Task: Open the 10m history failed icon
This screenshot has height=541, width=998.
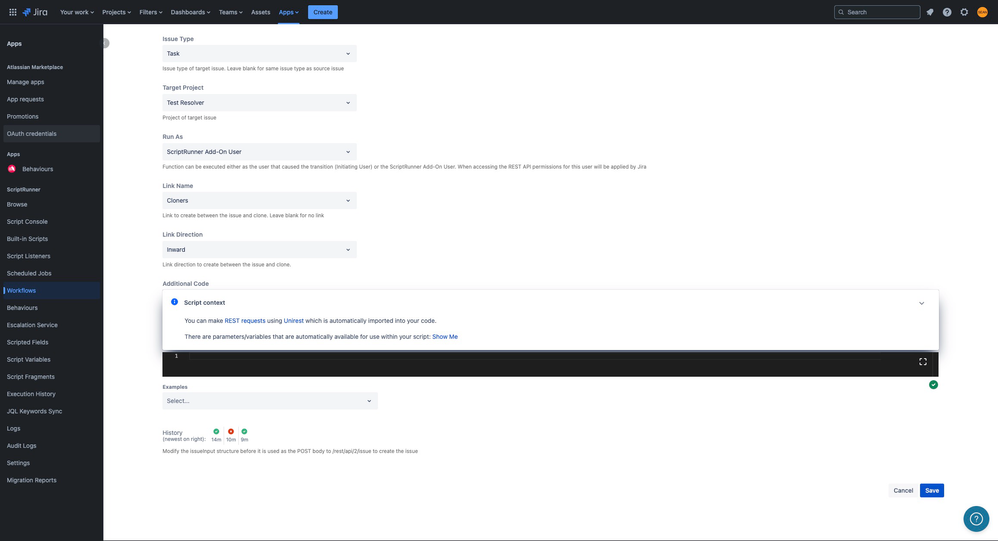Action: pos(231,432)
